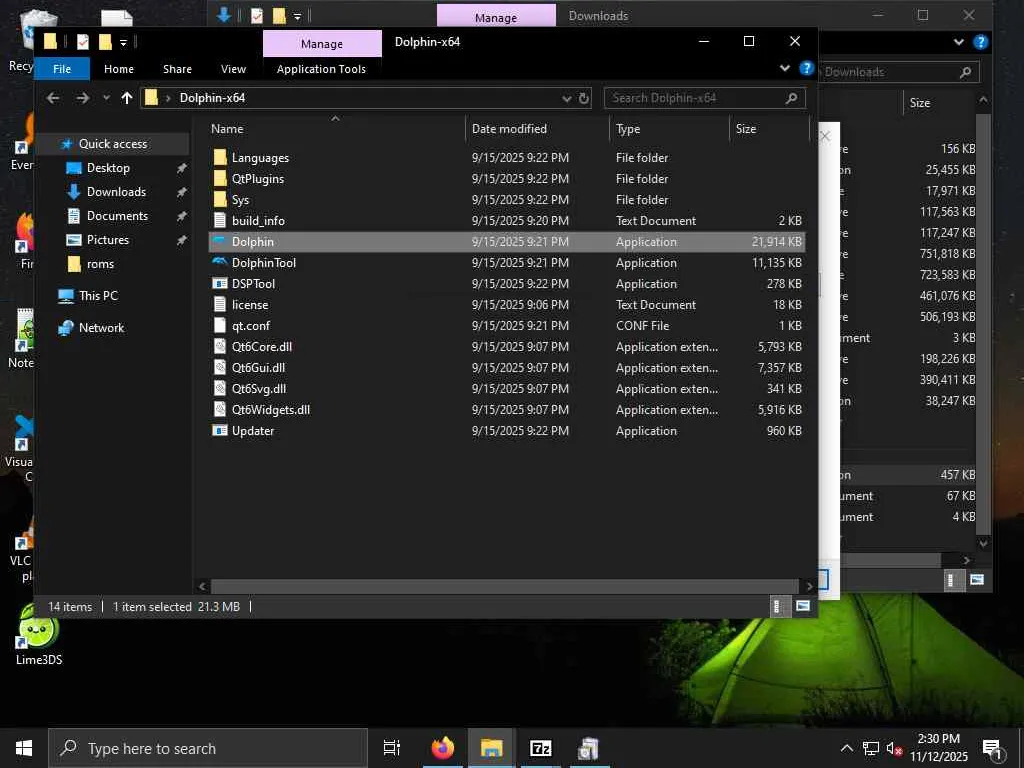The width and height of the screenshot is (1024, 768).
Task: Select the license text file icon
Action: coord(220,304)
